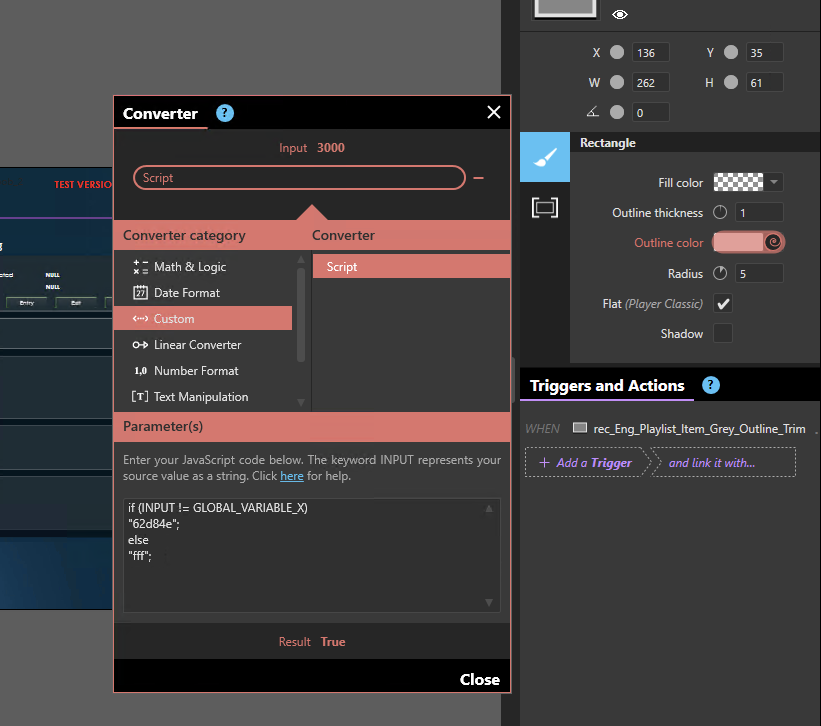Select the paintbrush appearance tab
Viewport: 821px width, 726px height.
pyautogui.click(x=545, y=158)
